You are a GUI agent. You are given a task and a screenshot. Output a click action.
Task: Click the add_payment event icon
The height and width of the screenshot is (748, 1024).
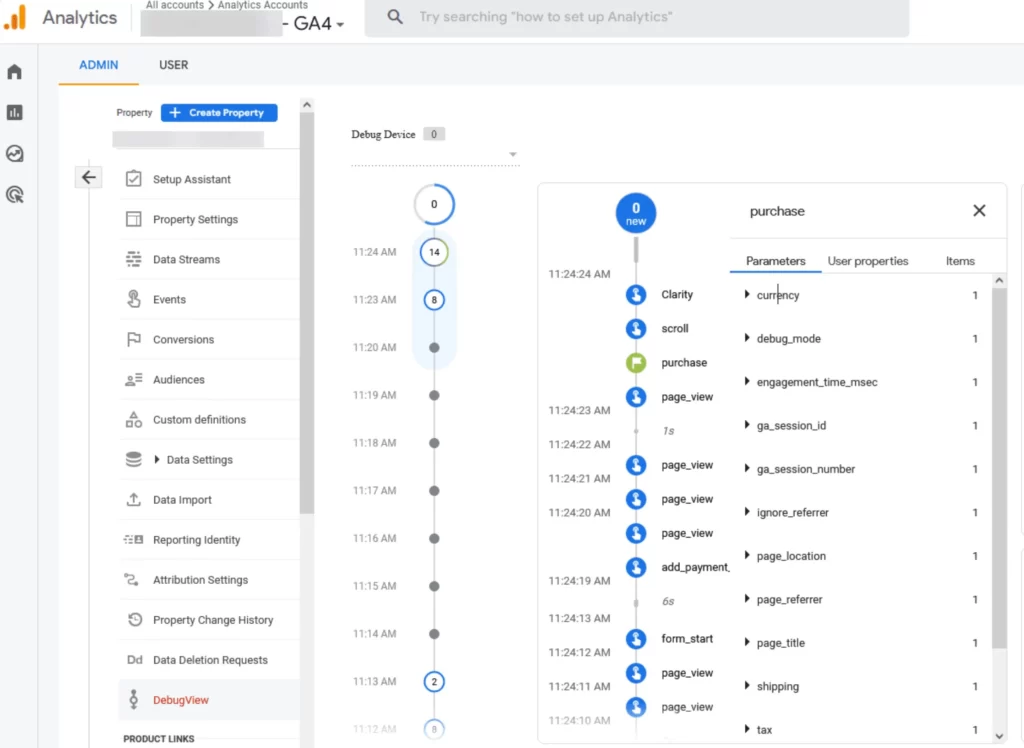click(636, 567)
